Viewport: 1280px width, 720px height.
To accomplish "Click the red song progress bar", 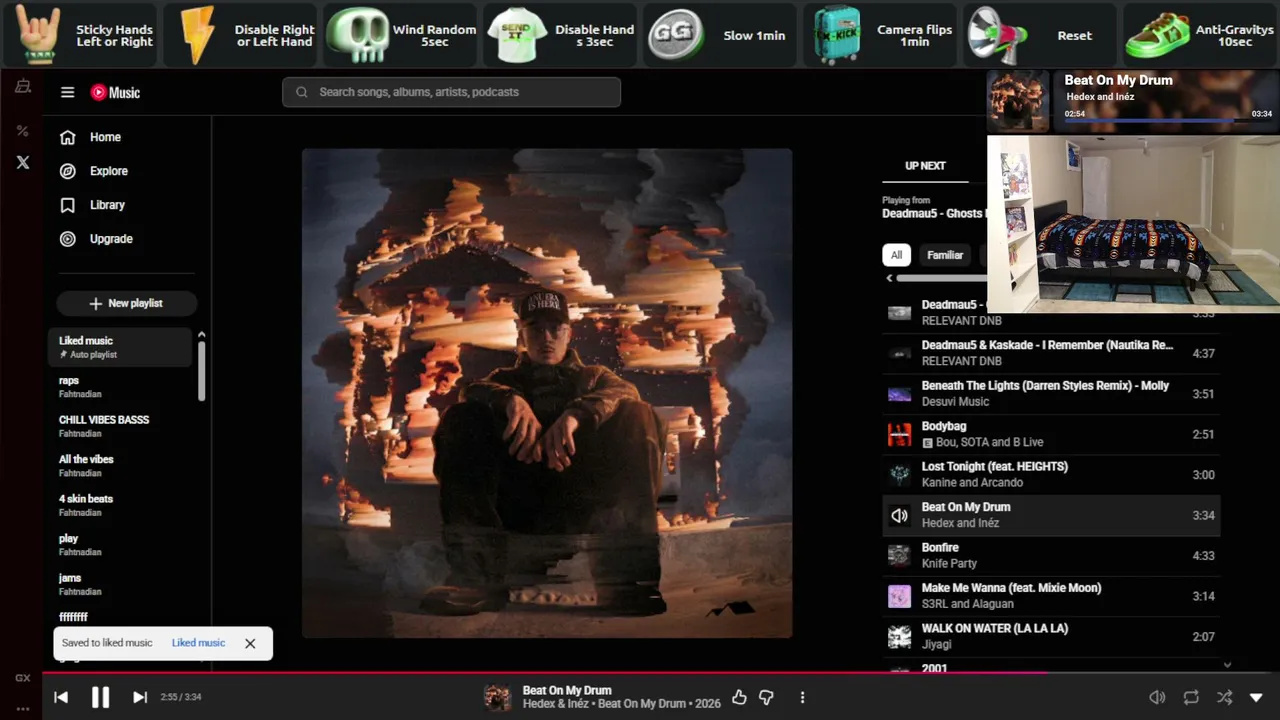I will point(661,672).
